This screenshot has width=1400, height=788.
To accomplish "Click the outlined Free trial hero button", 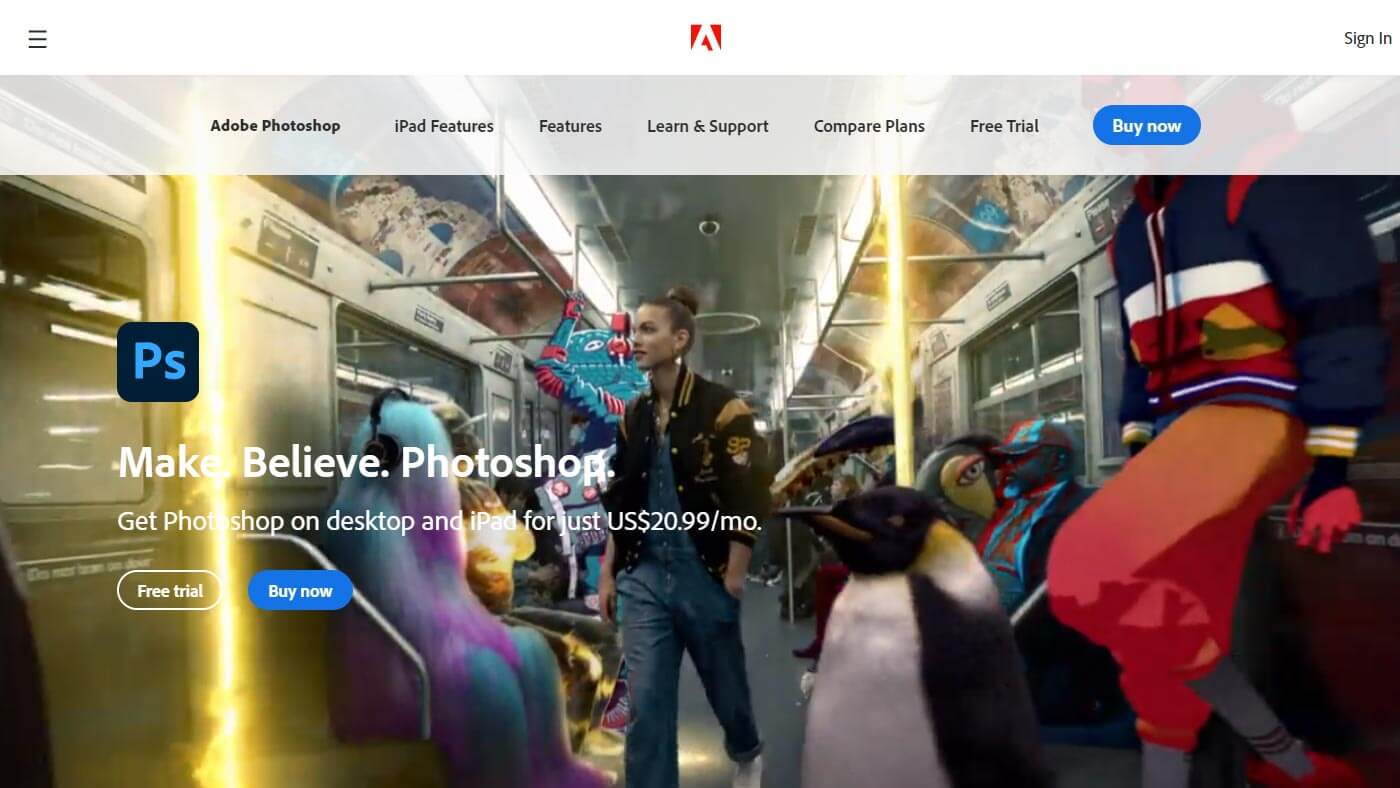I will coord(170,590).
